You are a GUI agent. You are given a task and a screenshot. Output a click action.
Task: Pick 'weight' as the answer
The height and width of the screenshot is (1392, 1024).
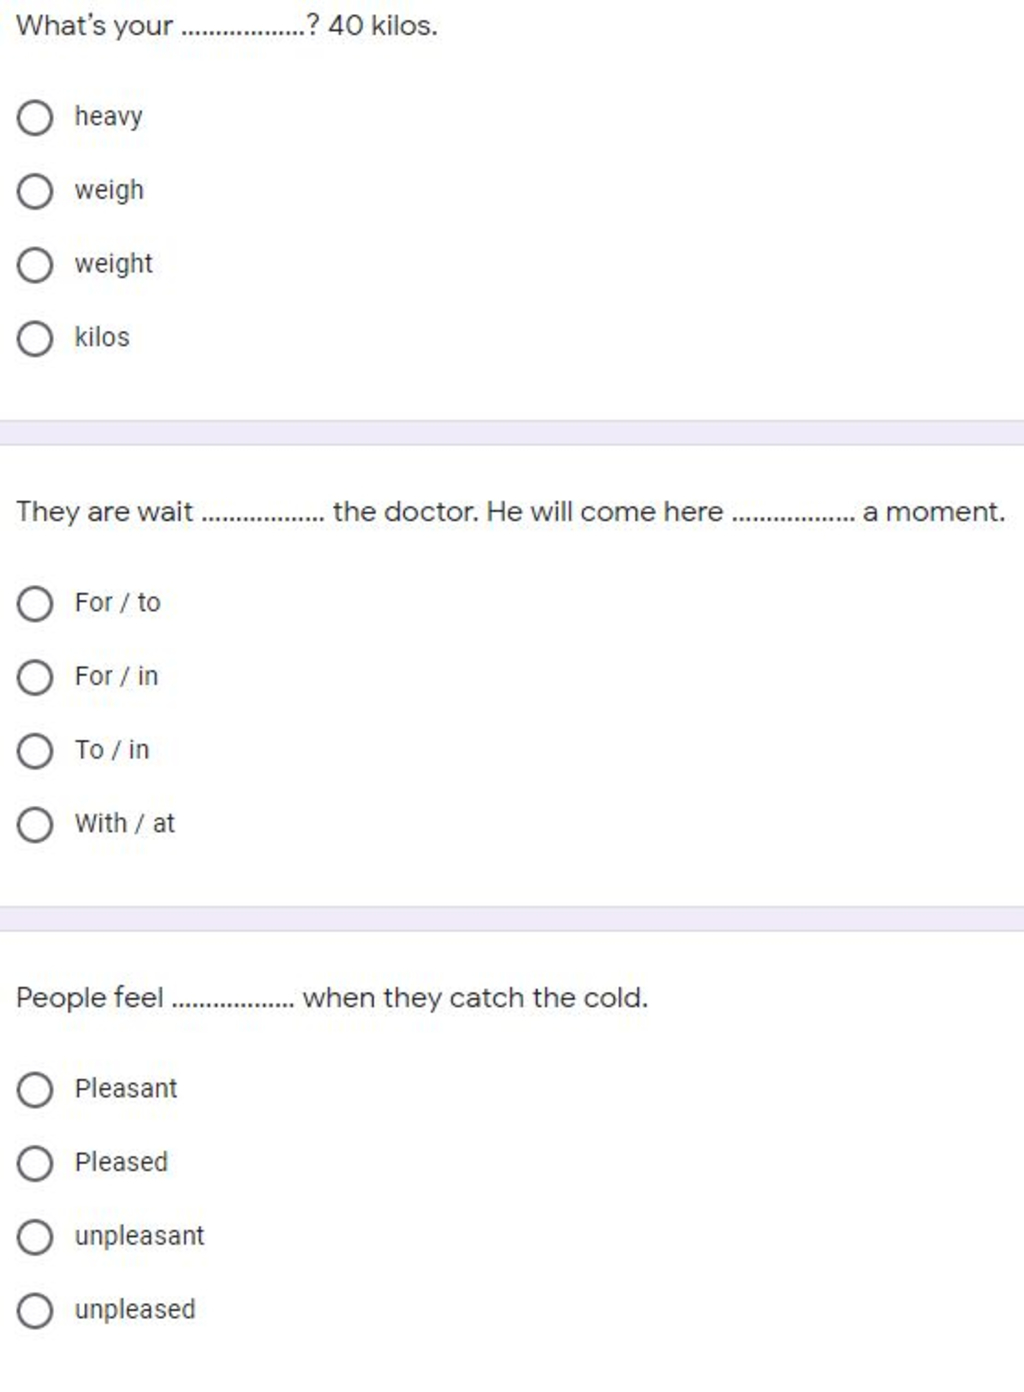35,265
